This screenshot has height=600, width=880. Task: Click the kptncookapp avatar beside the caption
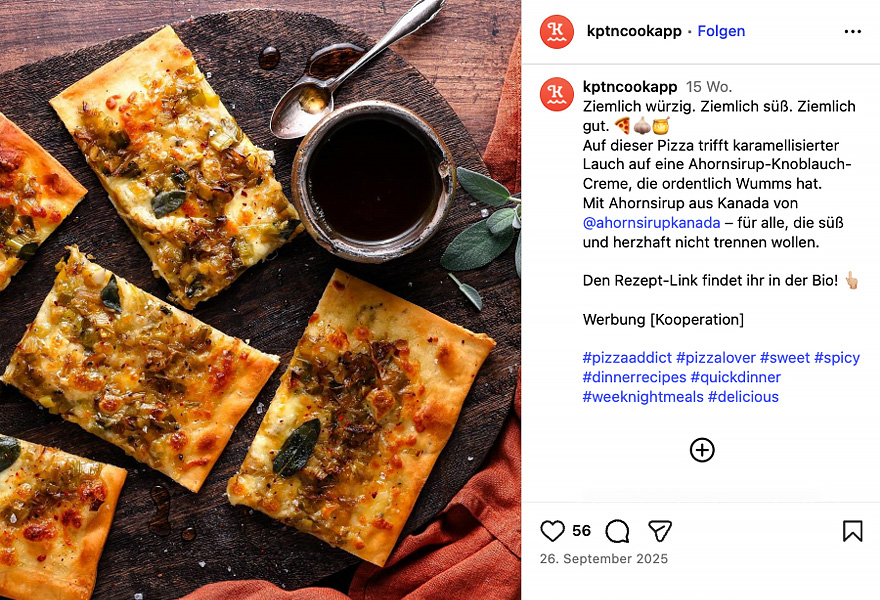pos(557,95)
